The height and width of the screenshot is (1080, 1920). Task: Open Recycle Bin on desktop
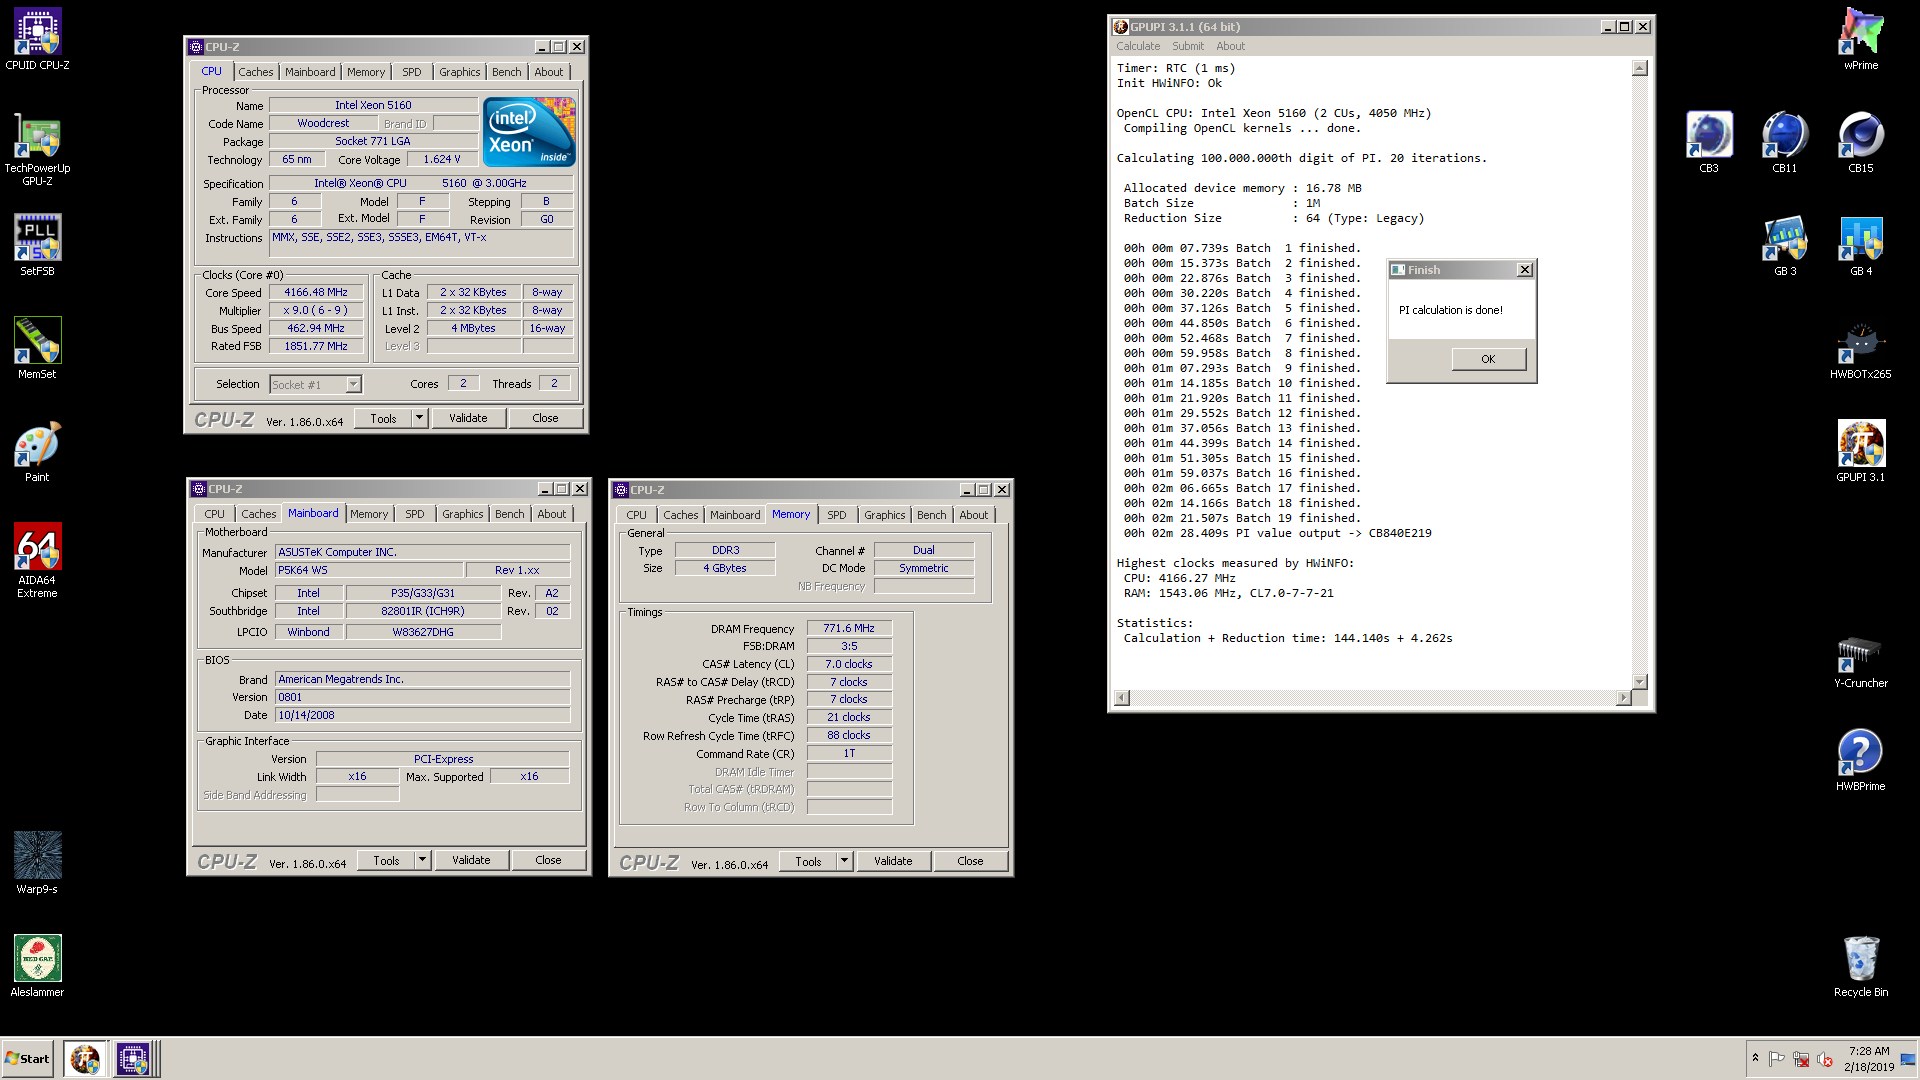pos(1860,966)
